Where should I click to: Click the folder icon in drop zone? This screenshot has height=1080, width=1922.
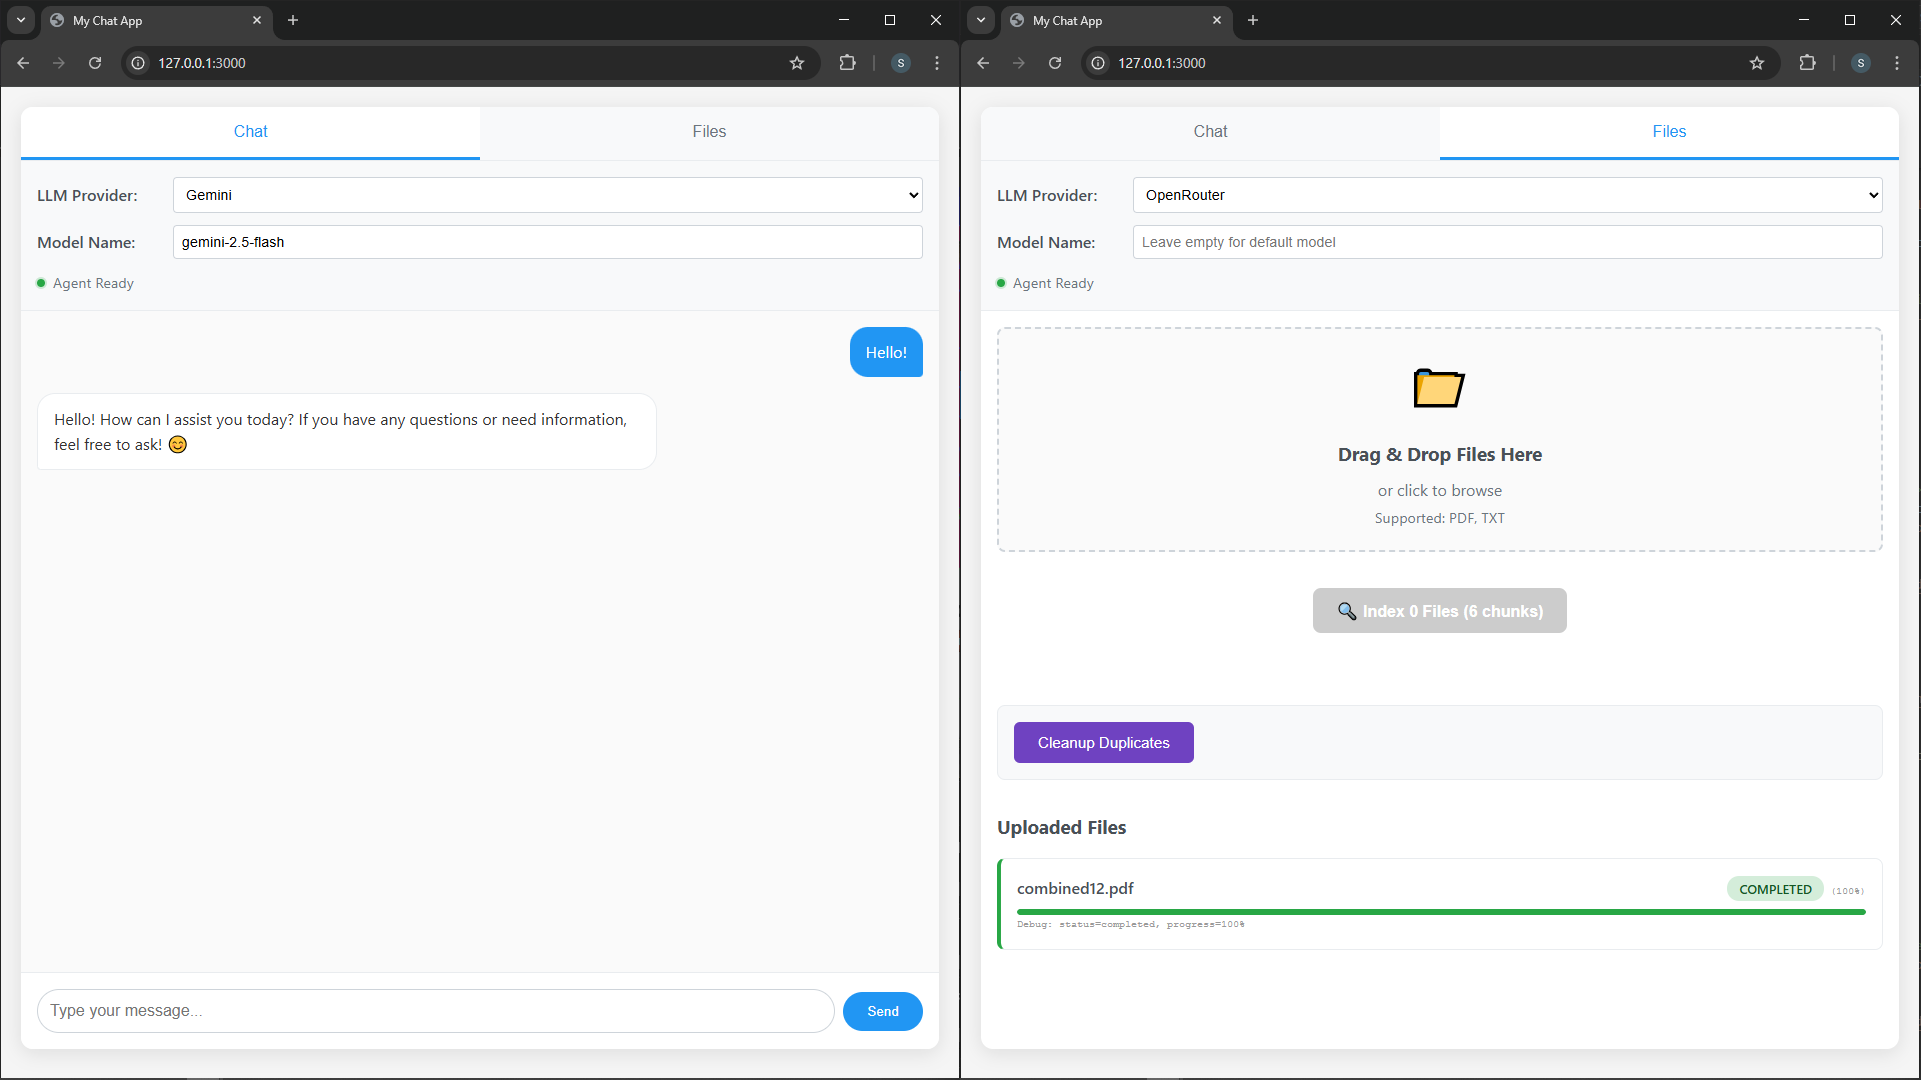point(1439,388)
